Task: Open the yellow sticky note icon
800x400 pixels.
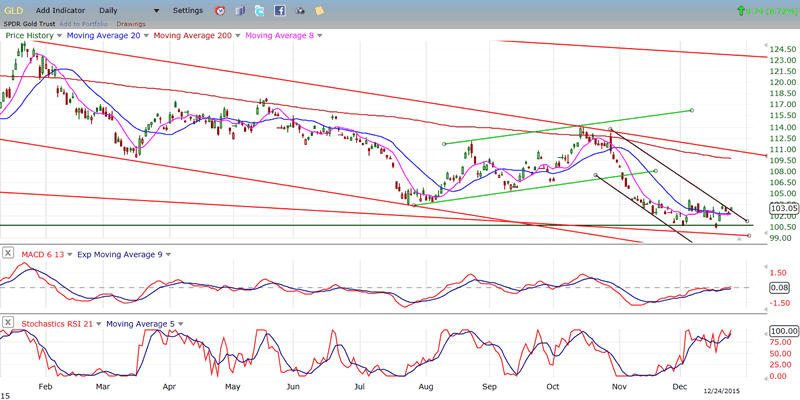Action: coord(319,10)
